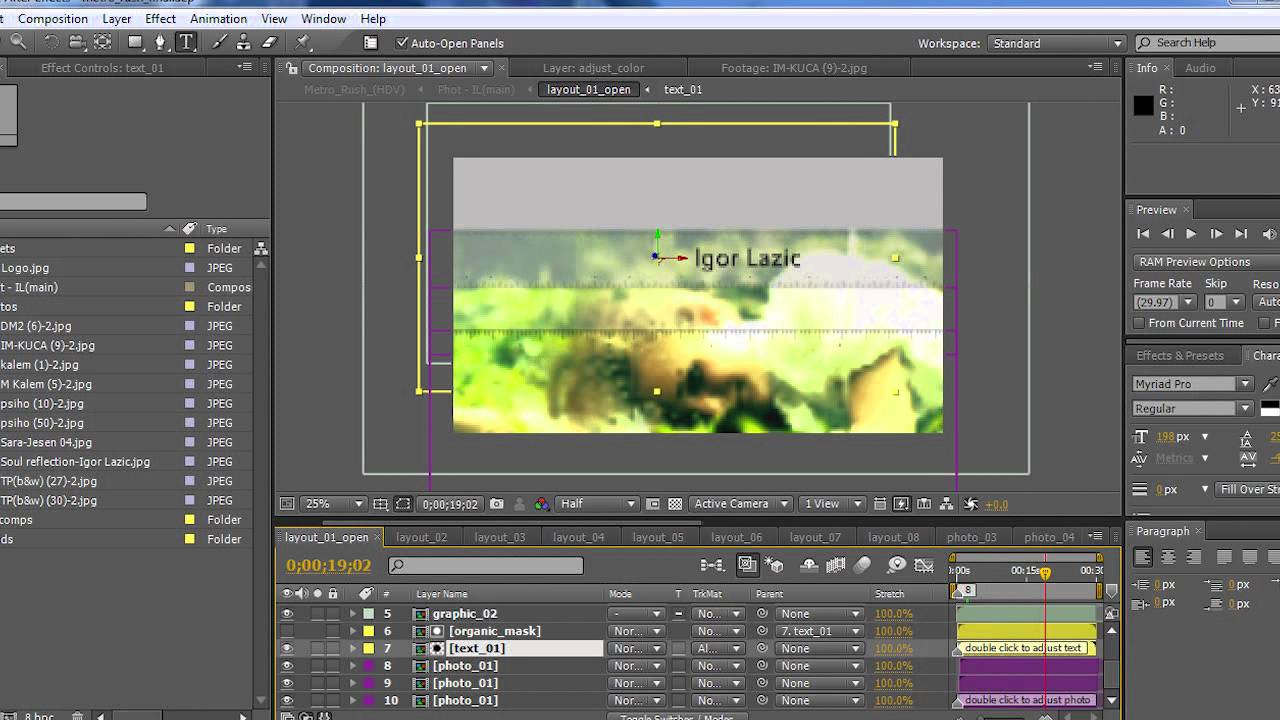This screenshot has height=720, width=1280.
Task: Switch to the photo_03 timeline tab
Action: (x=972, y=537)
